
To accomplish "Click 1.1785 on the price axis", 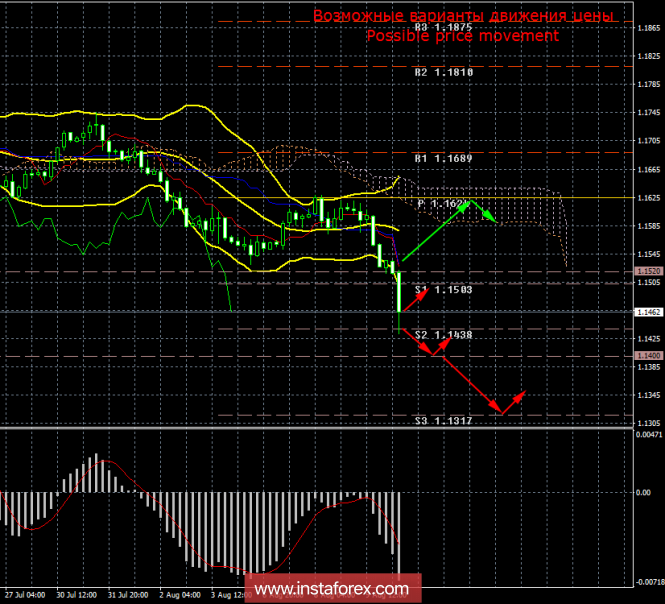I will tap(649, 85).
